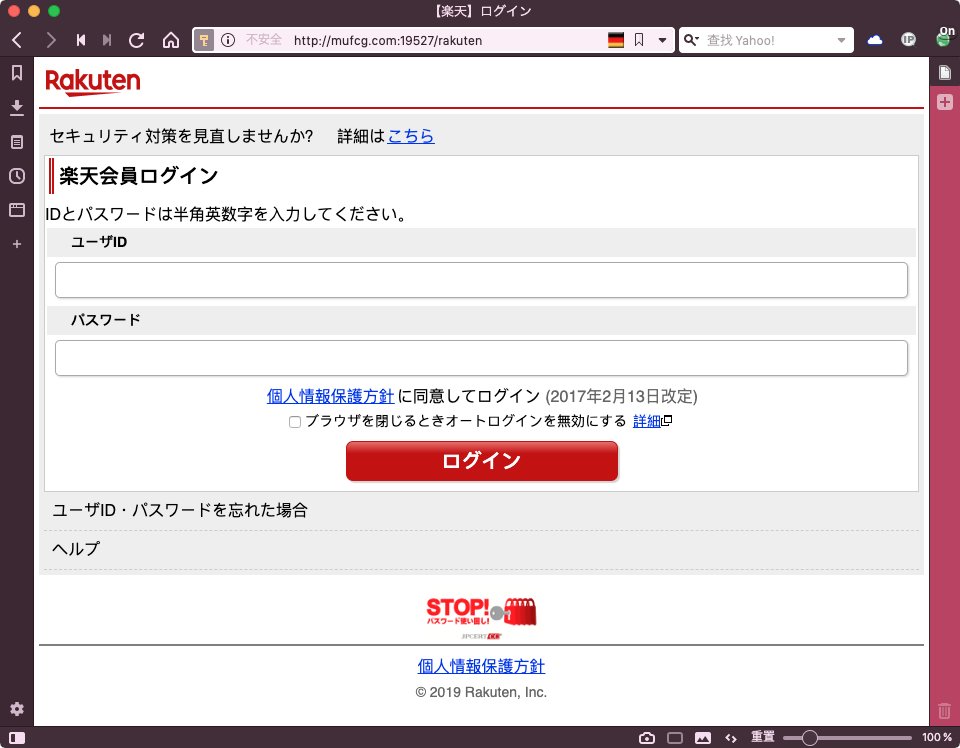
Task: Click the Yahoo search field
Action: coord(768,40)
